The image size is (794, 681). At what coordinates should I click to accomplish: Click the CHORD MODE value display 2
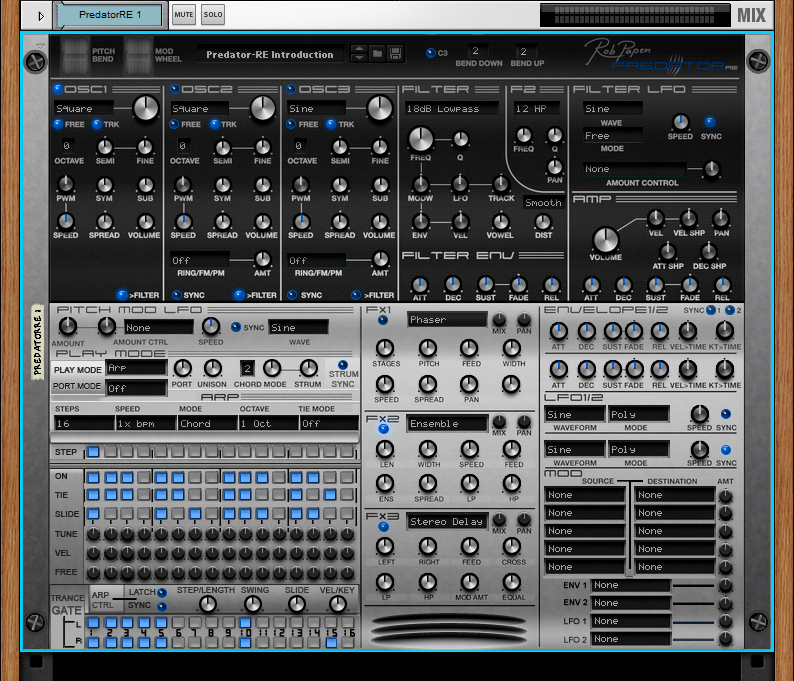pyautogui.click(x=247, y=369)
